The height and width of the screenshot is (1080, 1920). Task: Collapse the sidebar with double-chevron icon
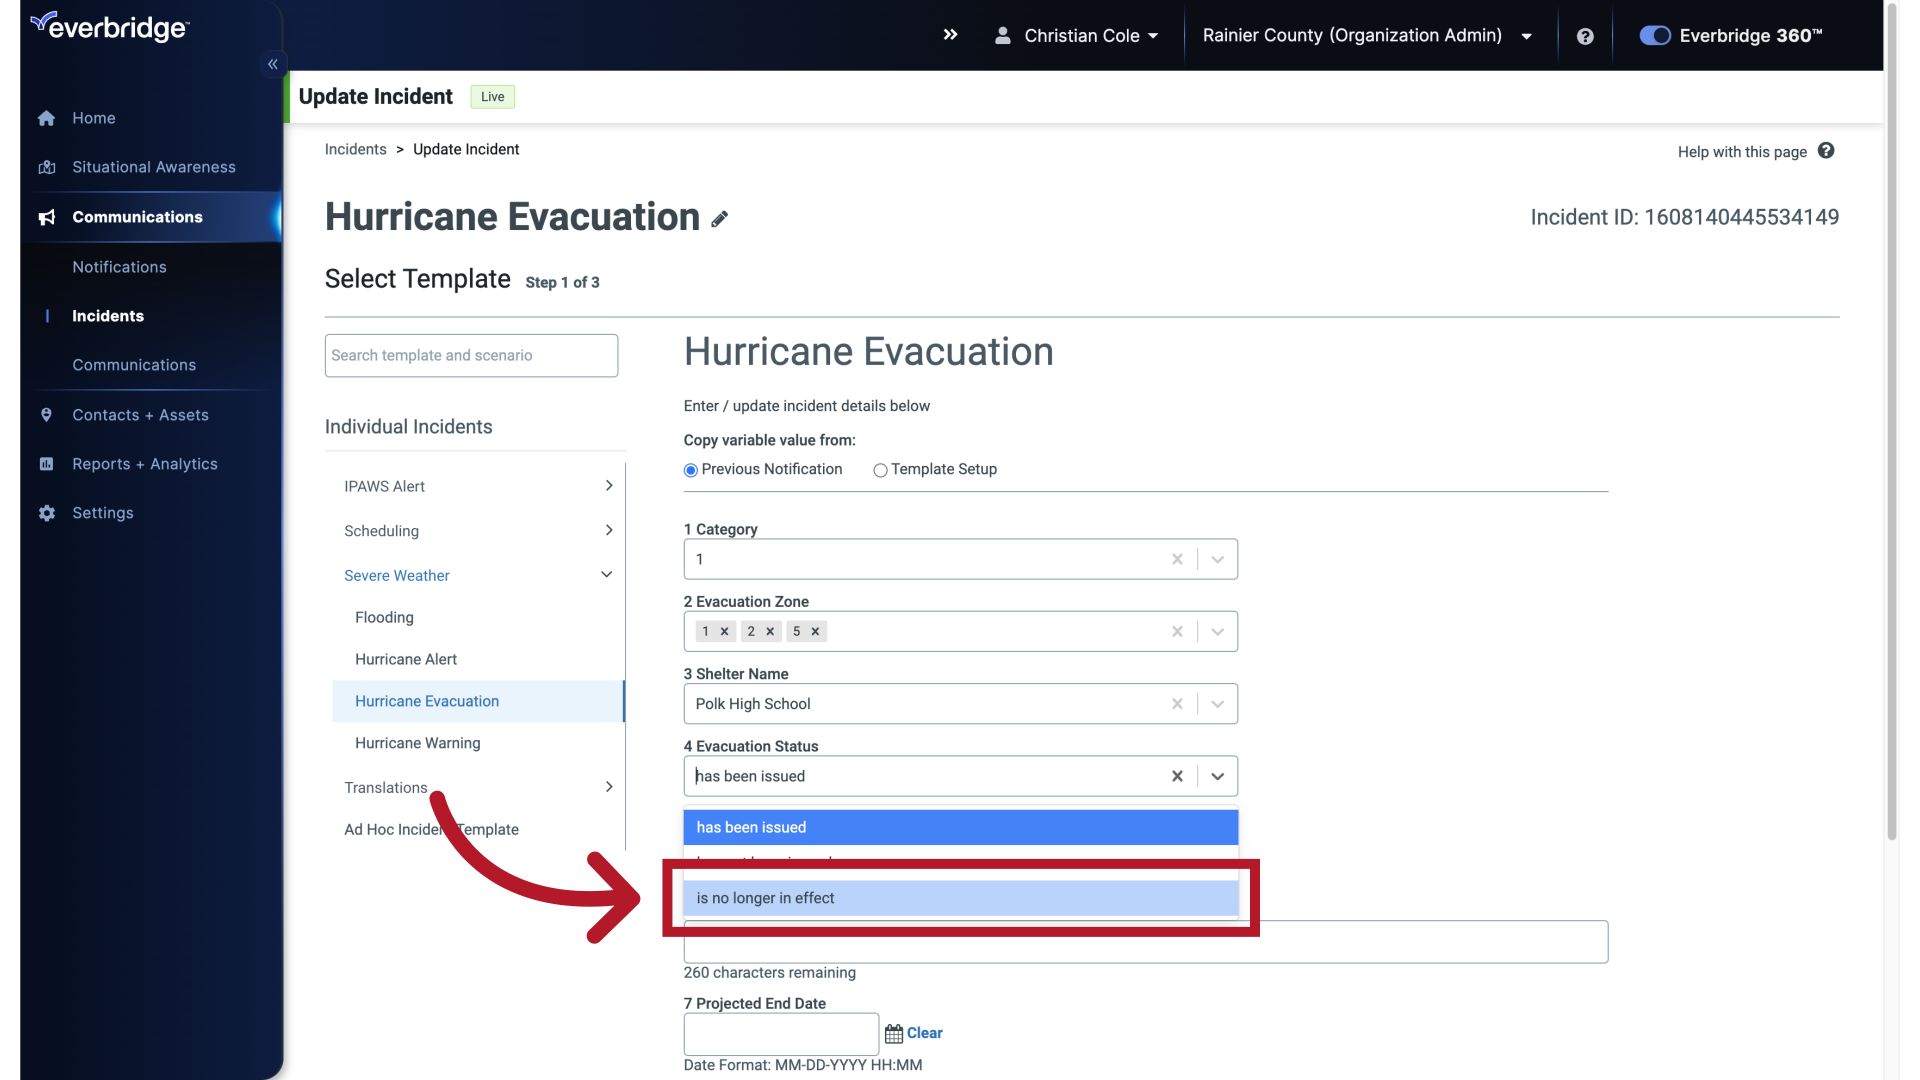point(272,64)
